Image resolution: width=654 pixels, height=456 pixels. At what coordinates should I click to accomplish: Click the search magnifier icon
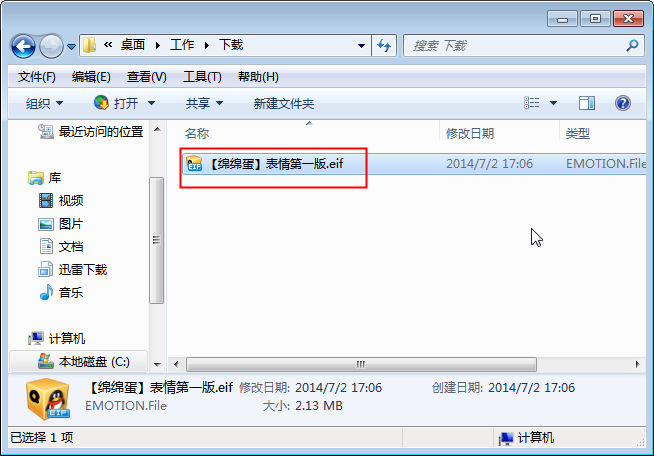(632, 45)
